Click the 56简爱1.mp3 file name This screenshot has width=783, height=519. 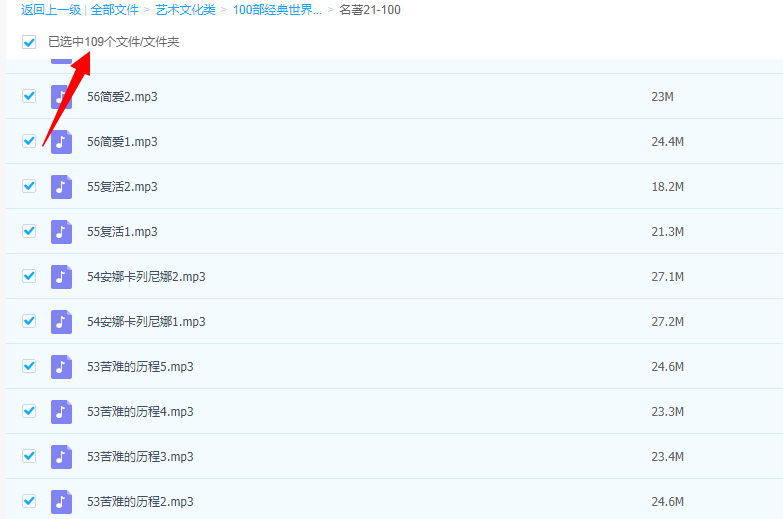click(x=122, y=142)
